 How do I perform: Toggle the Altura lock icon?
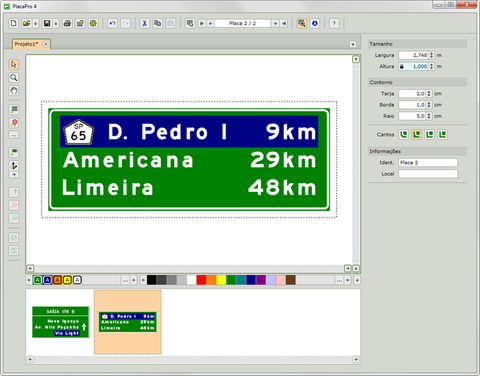[402, 66]
